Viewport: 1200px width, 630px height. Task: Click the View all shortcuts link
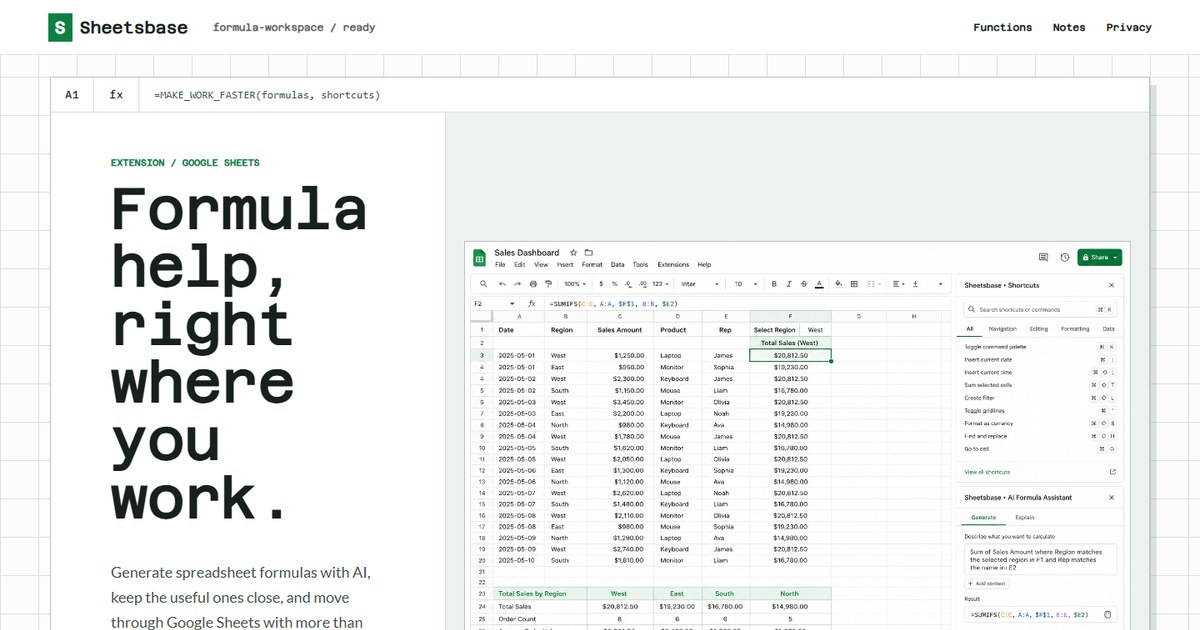987,472
